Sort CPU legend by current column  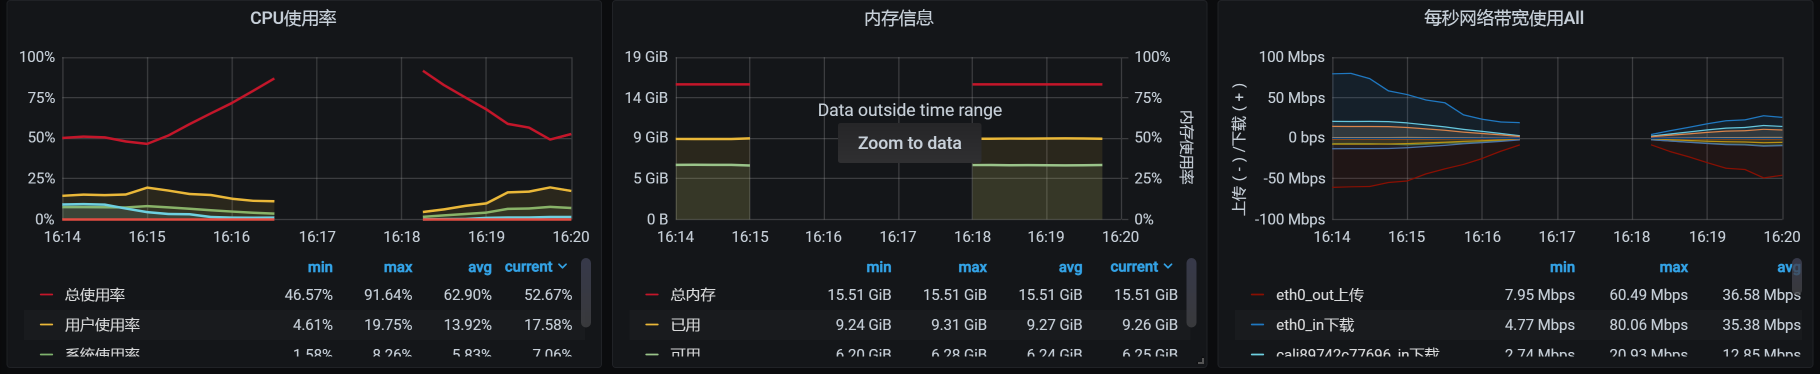coord(536,267)
